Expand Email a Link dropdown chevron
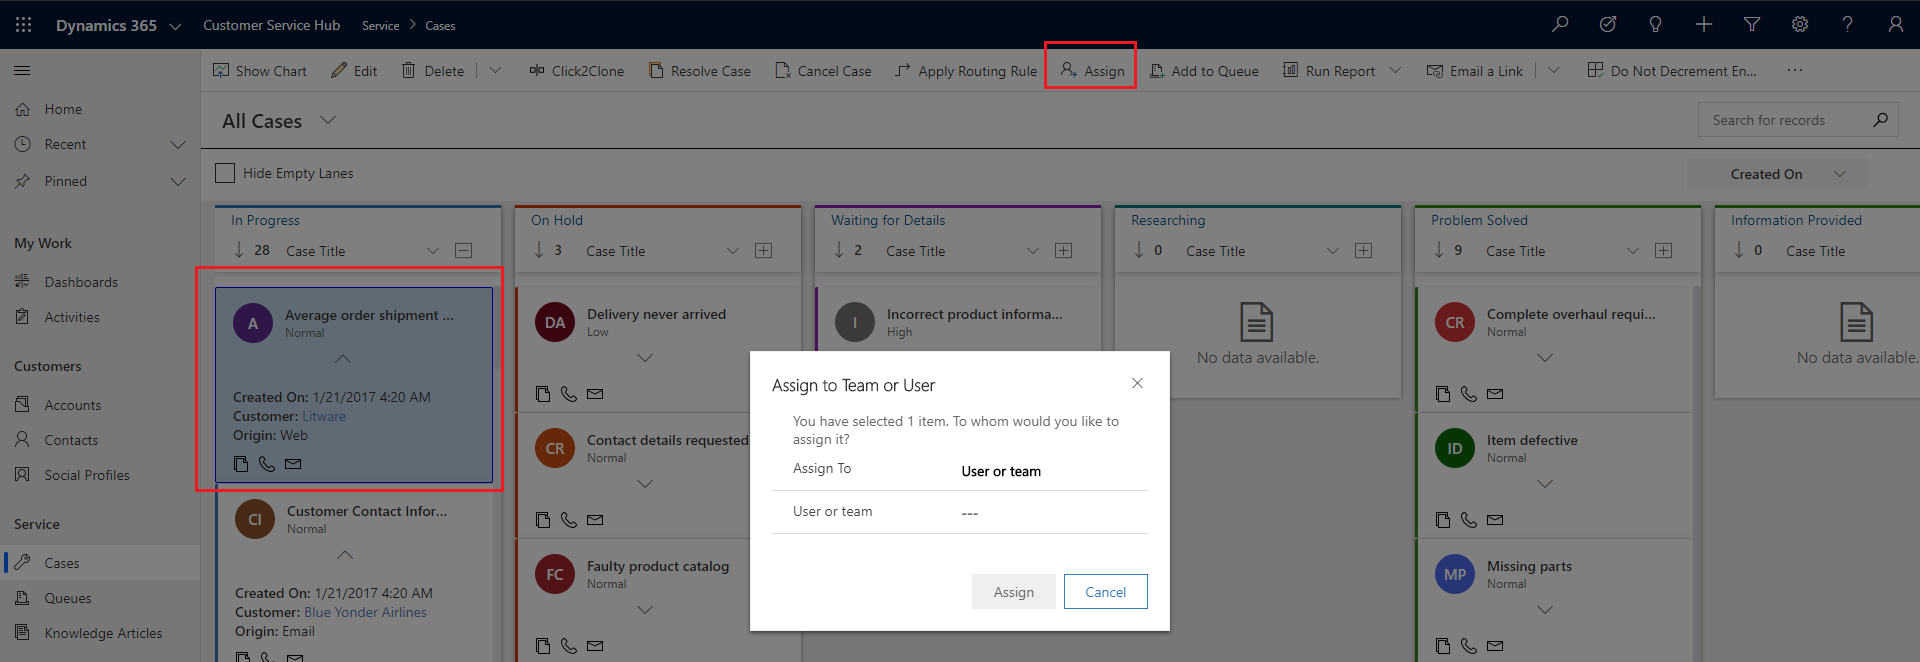 tap(1553, 70)
